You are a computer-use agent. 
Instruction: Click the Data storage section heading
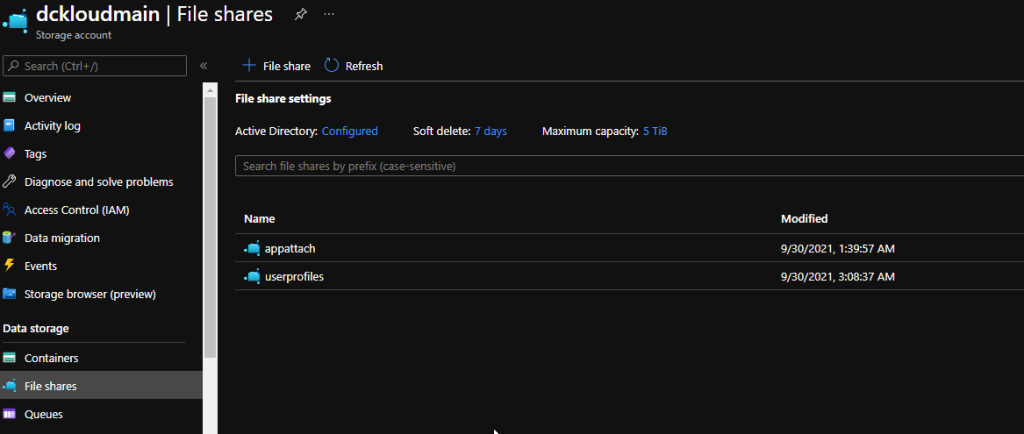(x=36, y=328)
